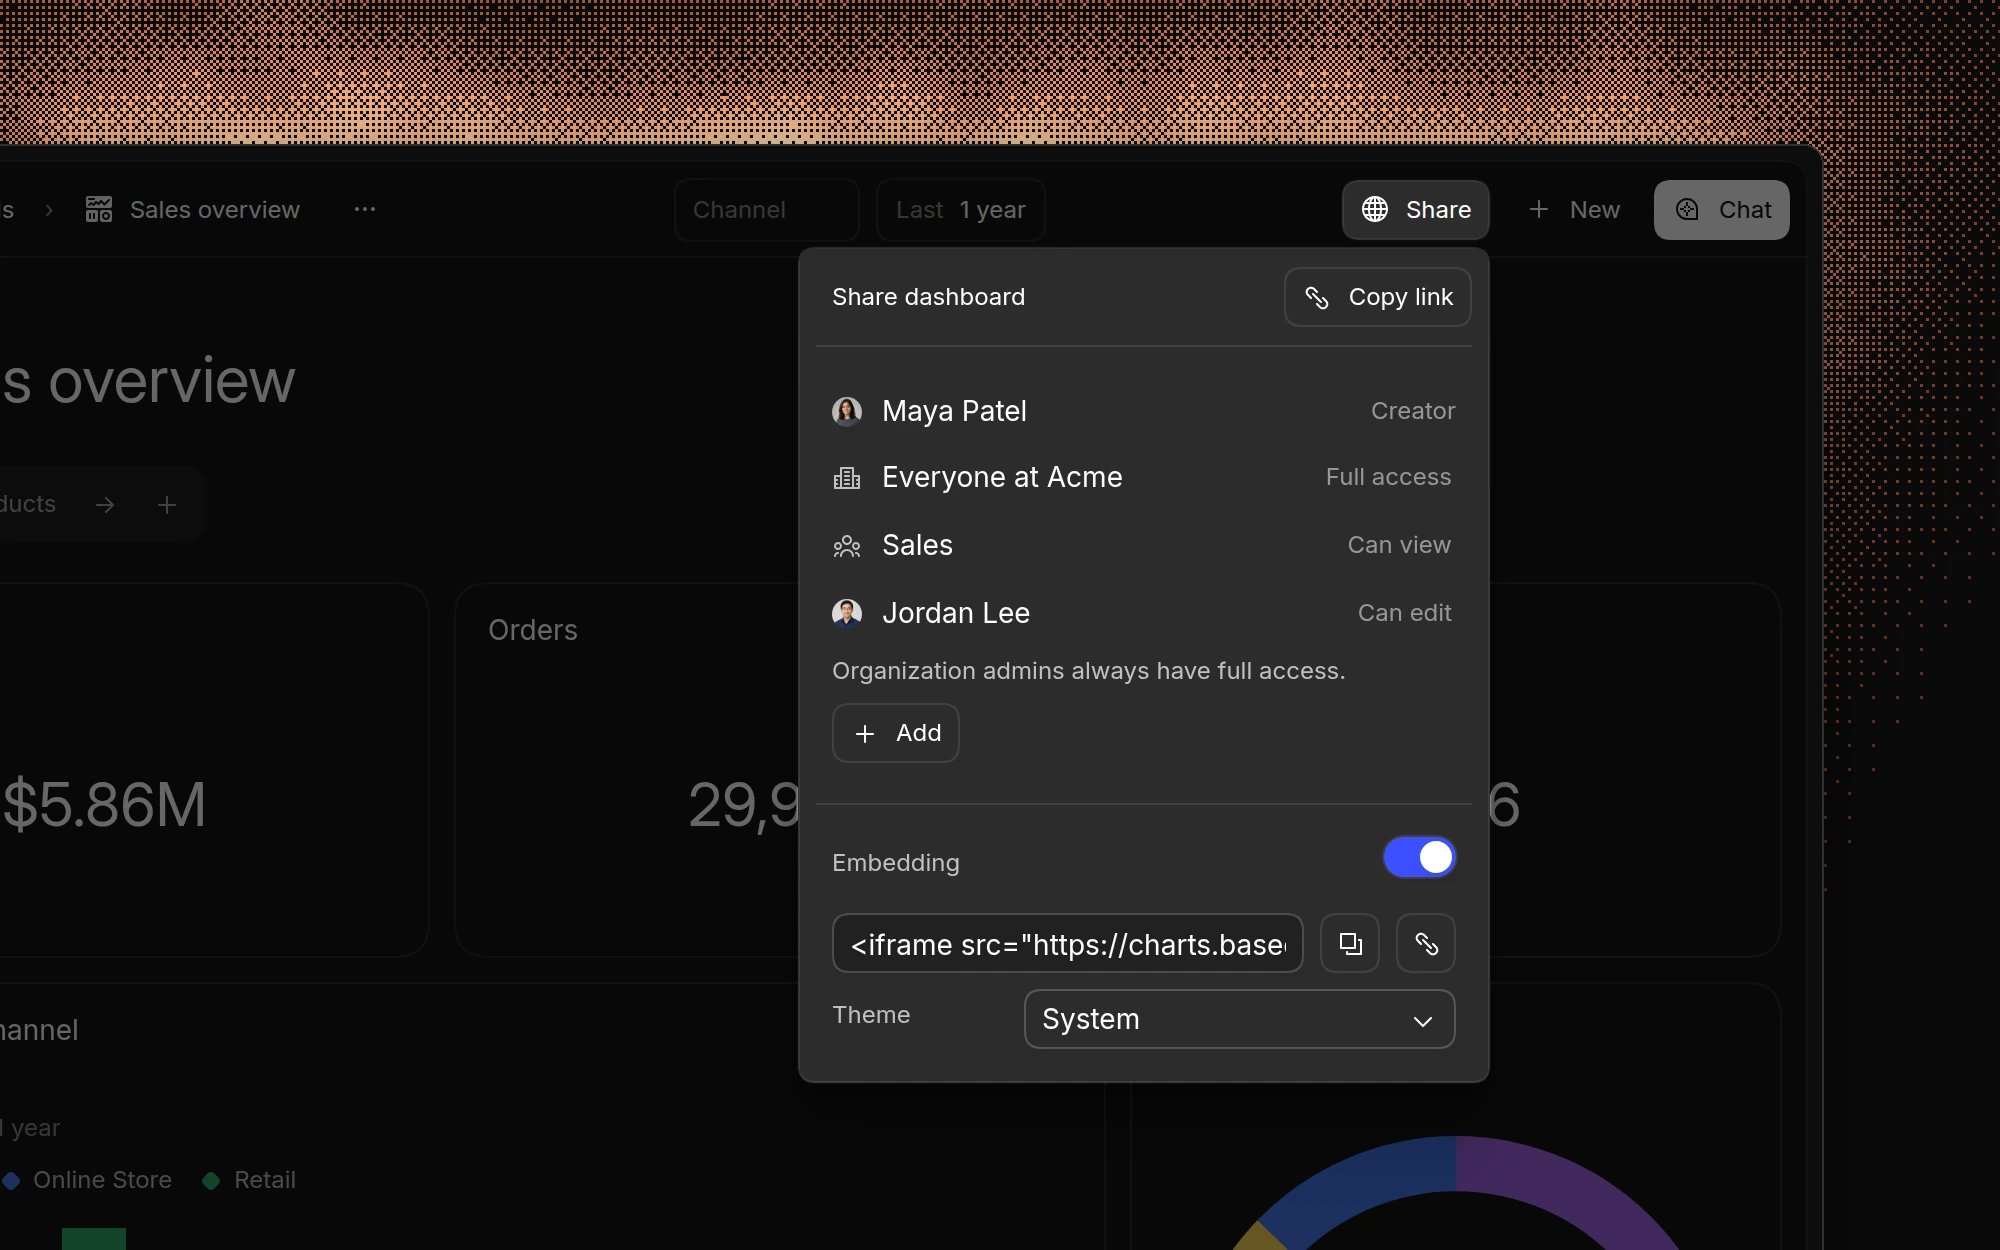Click the Maya Patel name

pyautogui.click(x=954, y=411)
